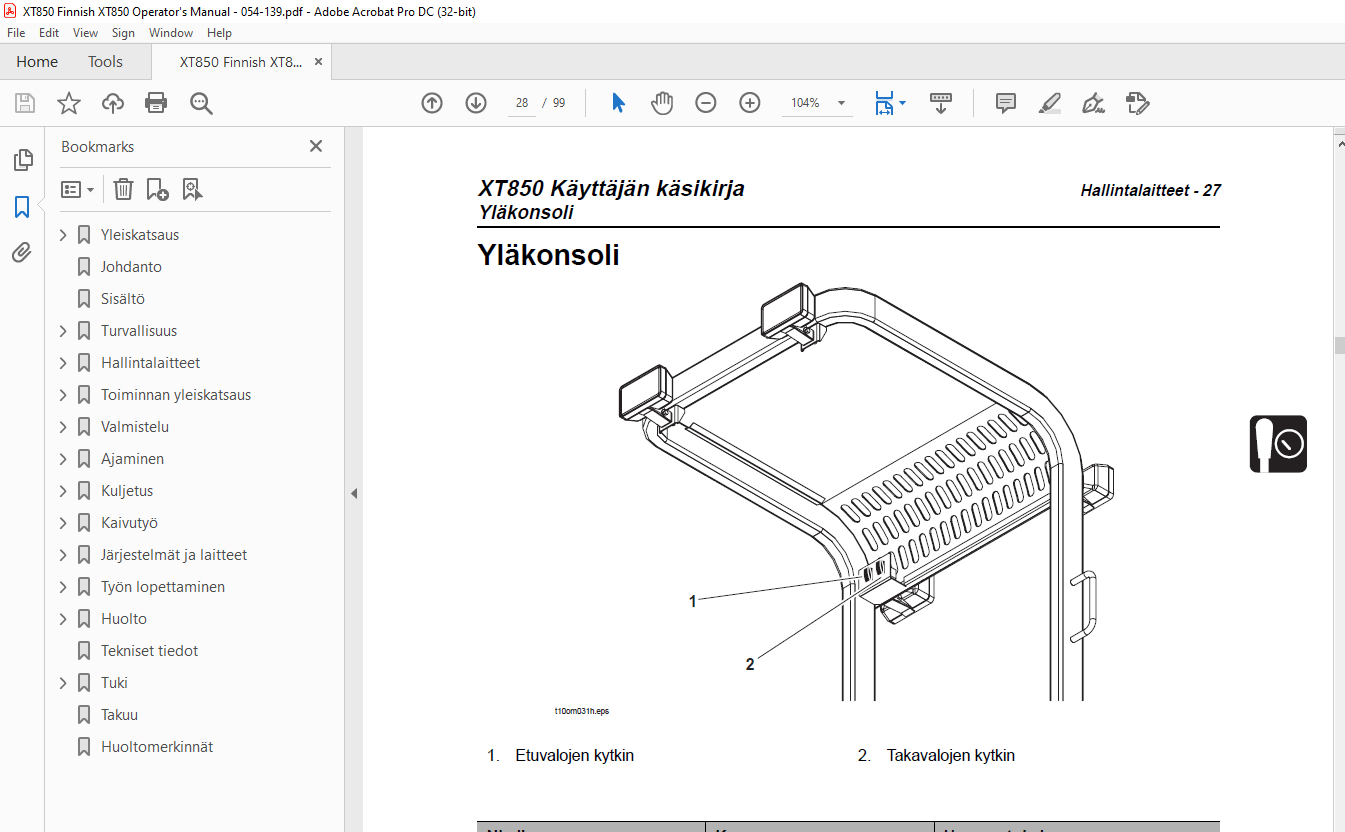This screenshot has width=1345, height=832.
Task: Collapse the navigation pane with arrow handle
Action: pyautogui.click(x=353, y=494)
